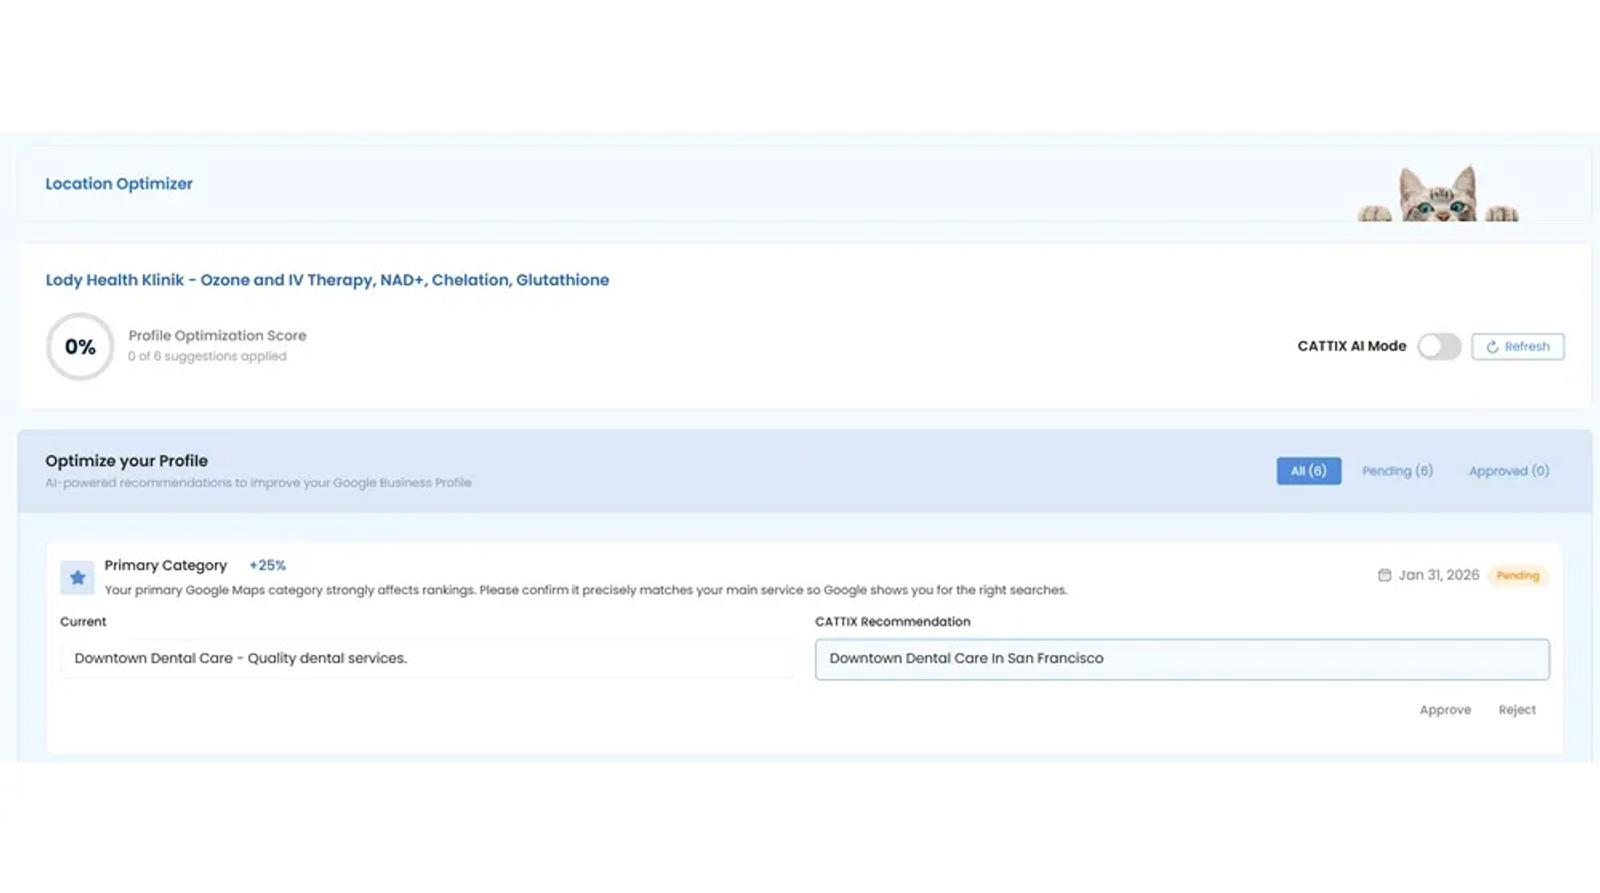Click the calendar icon next to Jan 31, 2026
The image size is (1600, 893).
pyautogui.click(x=1384, y=575)
